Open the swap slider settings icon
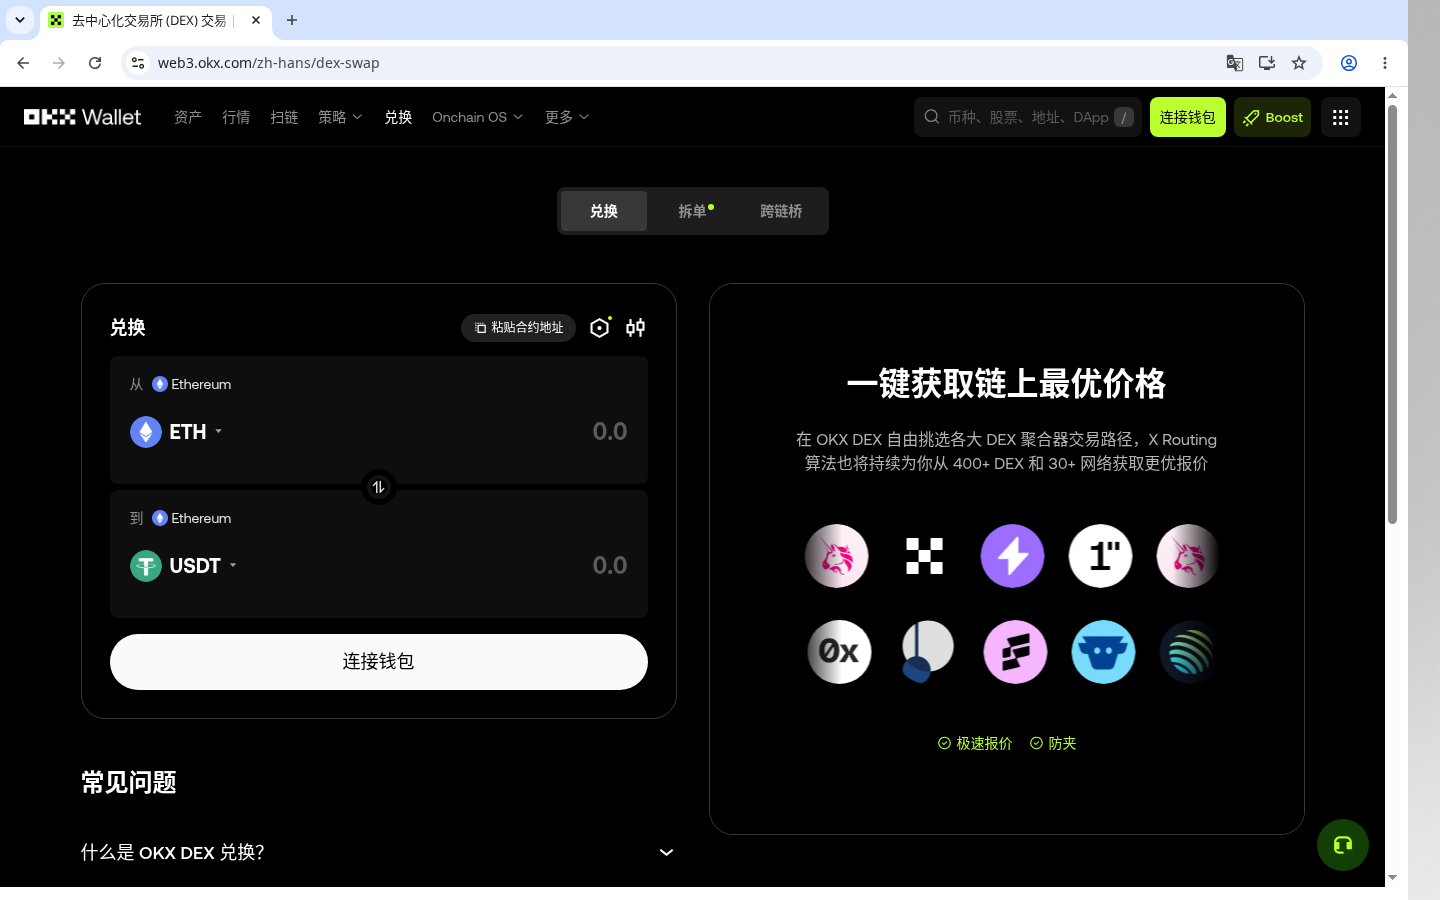Screen dimensions: 1440x900 (636, 328)
